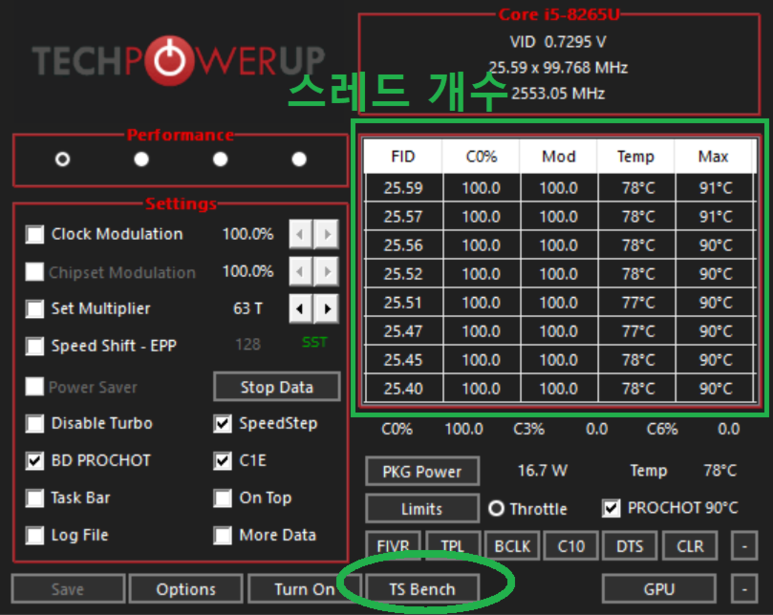773x615 pixels.
Task: Click the TechPowerUp logo power icon
Action: click(170, 60)
